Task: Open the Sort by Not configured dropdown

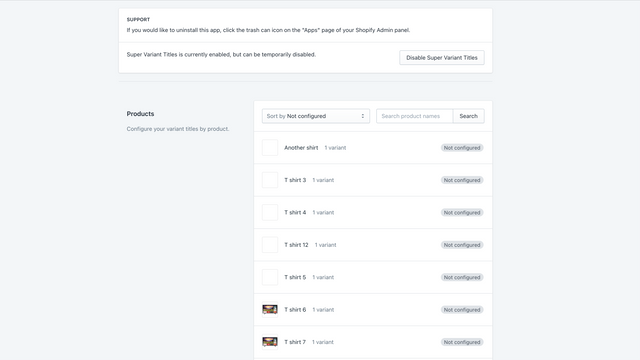Action: [316, 116]
